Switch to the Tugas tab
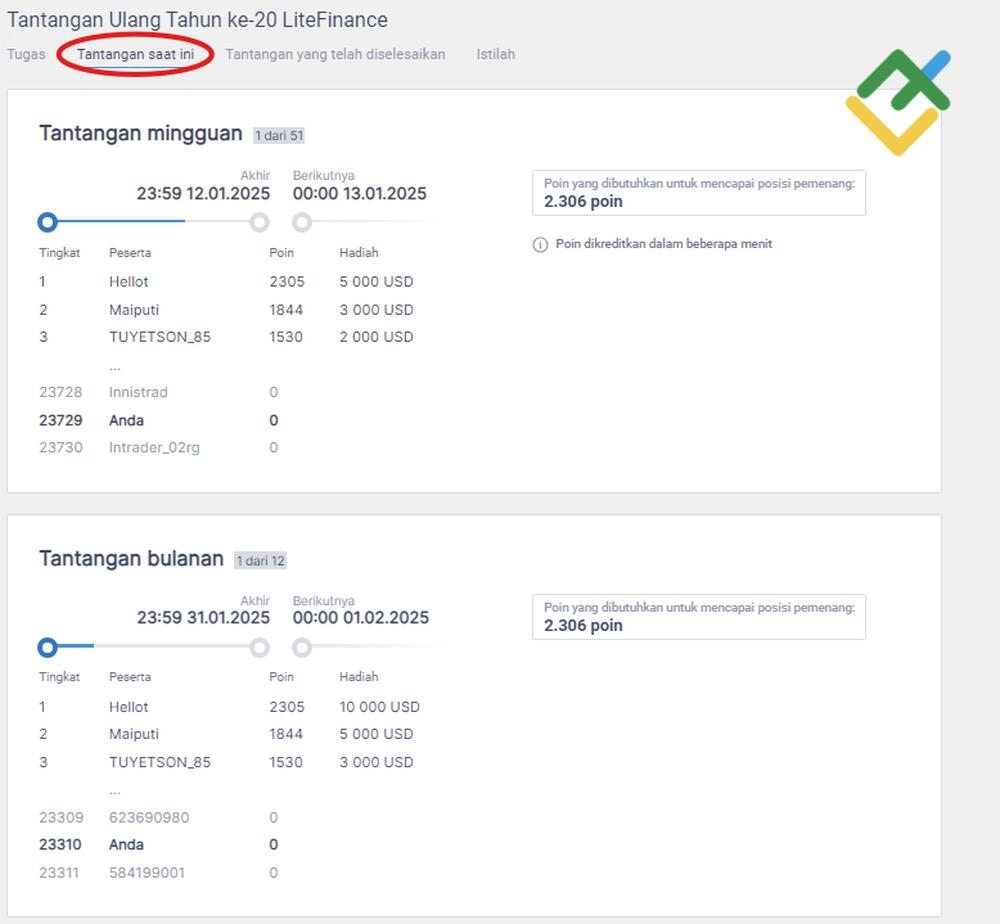 (25, 54)
